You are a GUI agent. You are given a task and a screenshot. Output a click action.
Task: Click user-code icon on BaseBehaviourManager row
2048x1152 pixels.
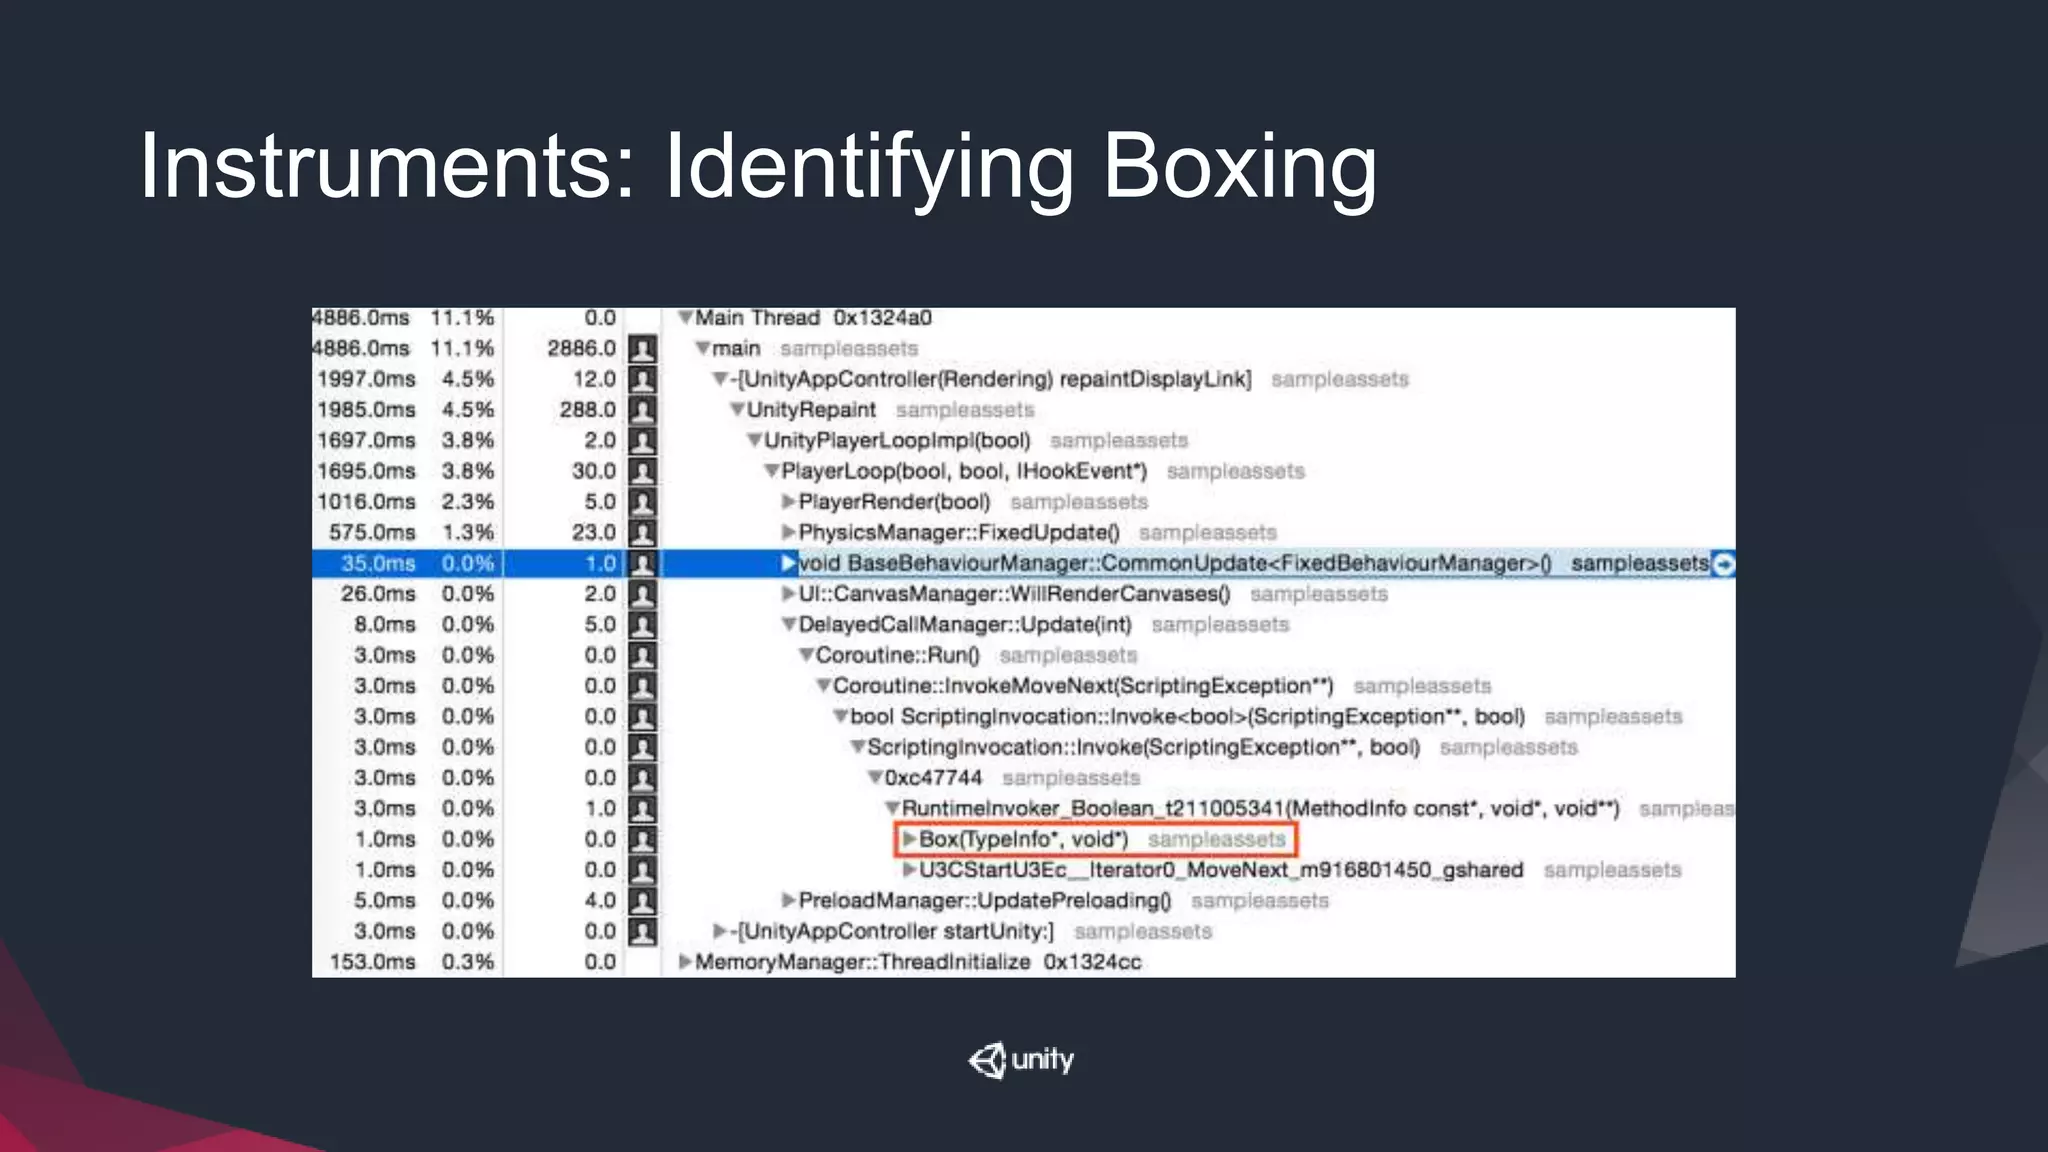[643, 564]
